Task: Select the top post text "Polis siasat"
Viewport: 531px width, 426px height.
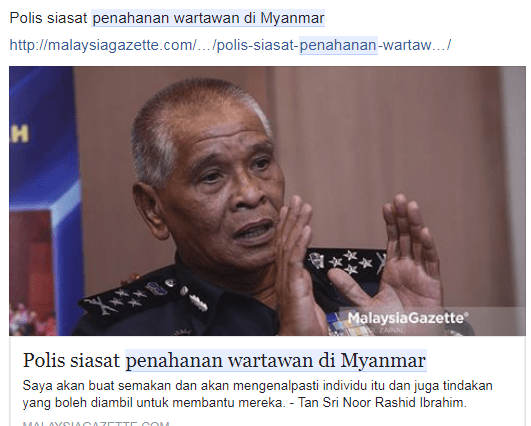Action: (48, 18)
